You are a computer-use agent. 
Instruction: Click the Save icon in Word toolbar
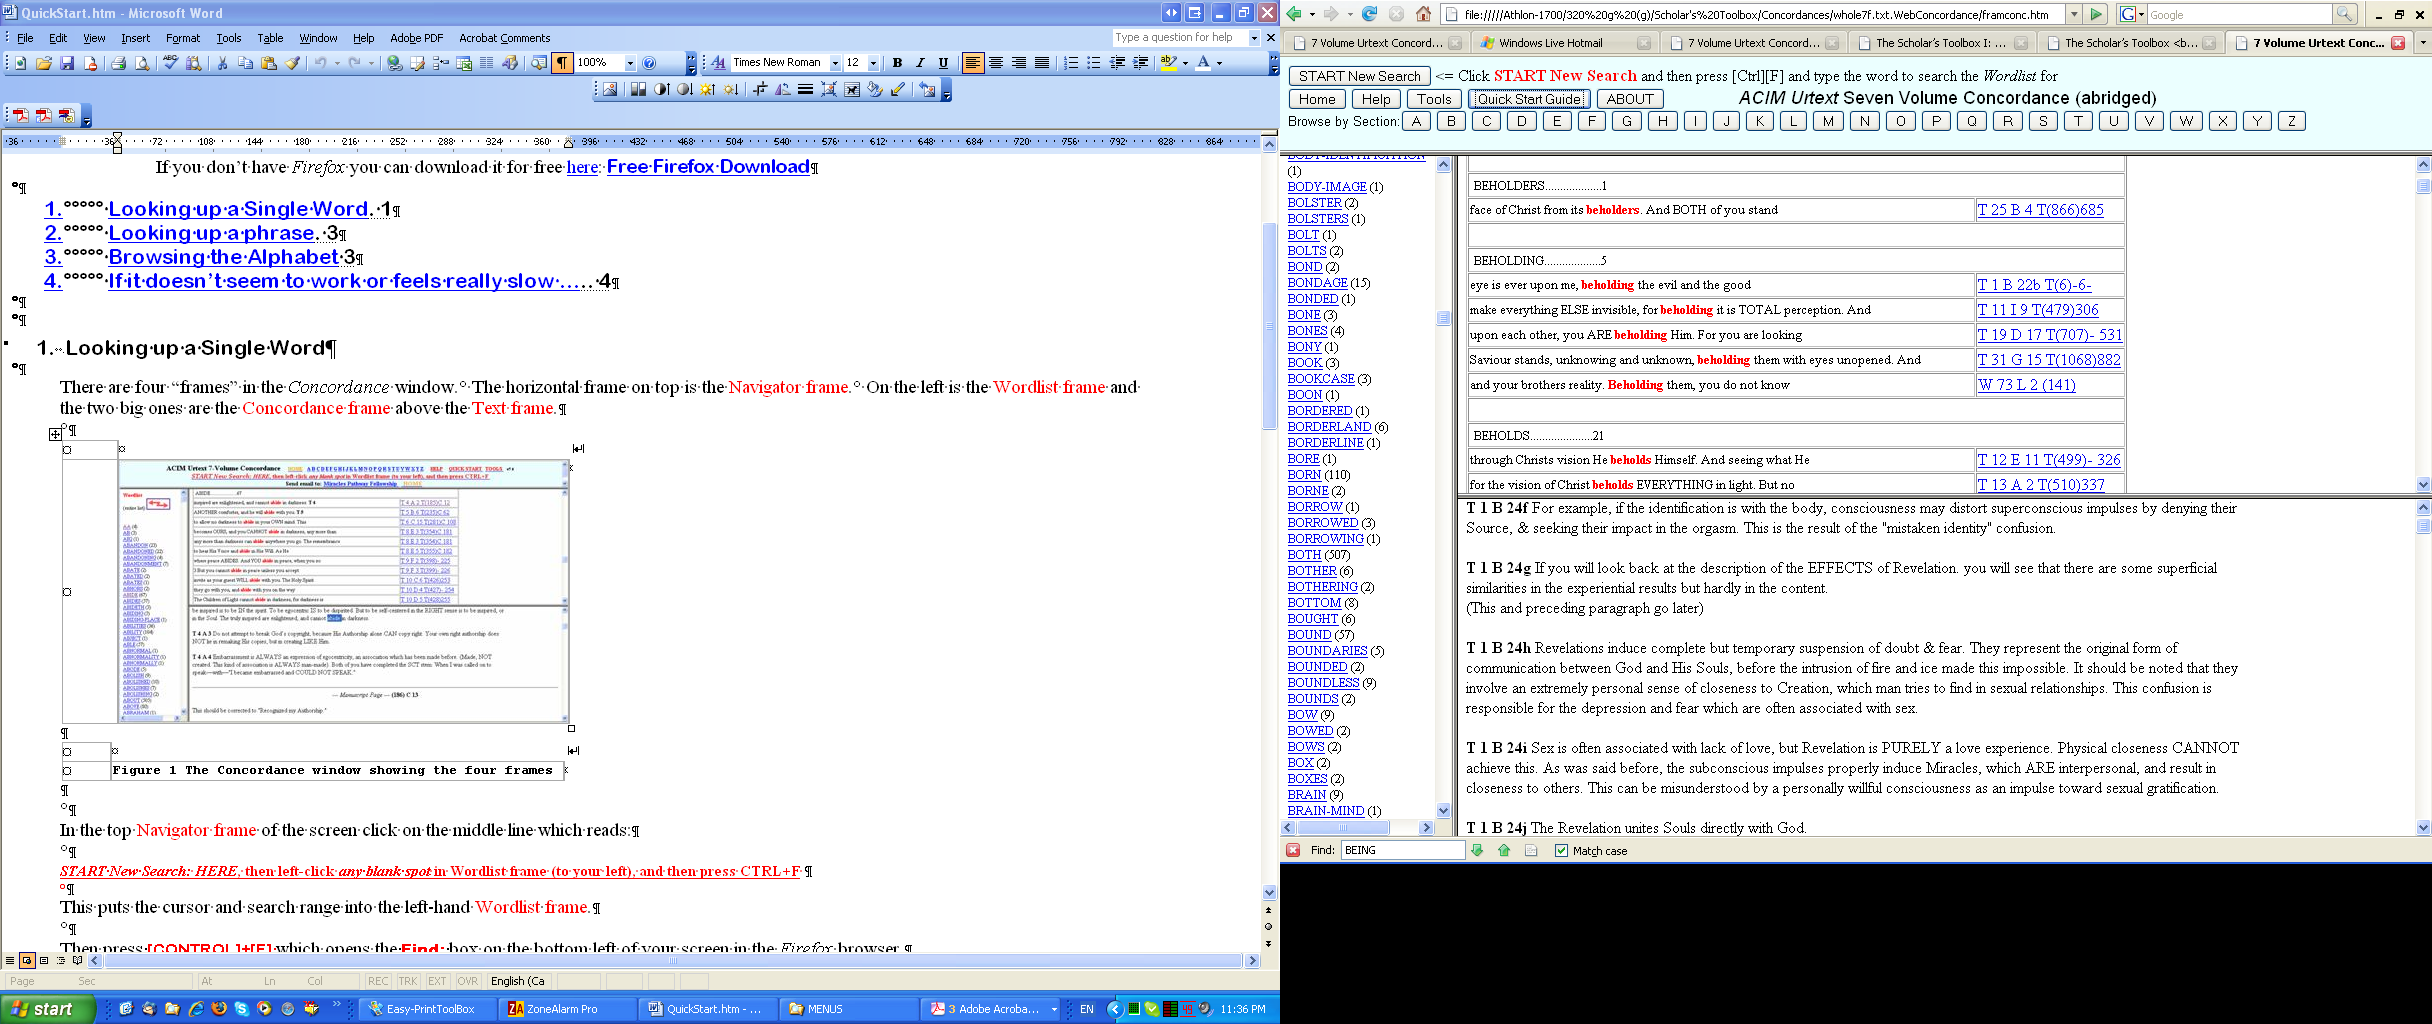[67, 63]
